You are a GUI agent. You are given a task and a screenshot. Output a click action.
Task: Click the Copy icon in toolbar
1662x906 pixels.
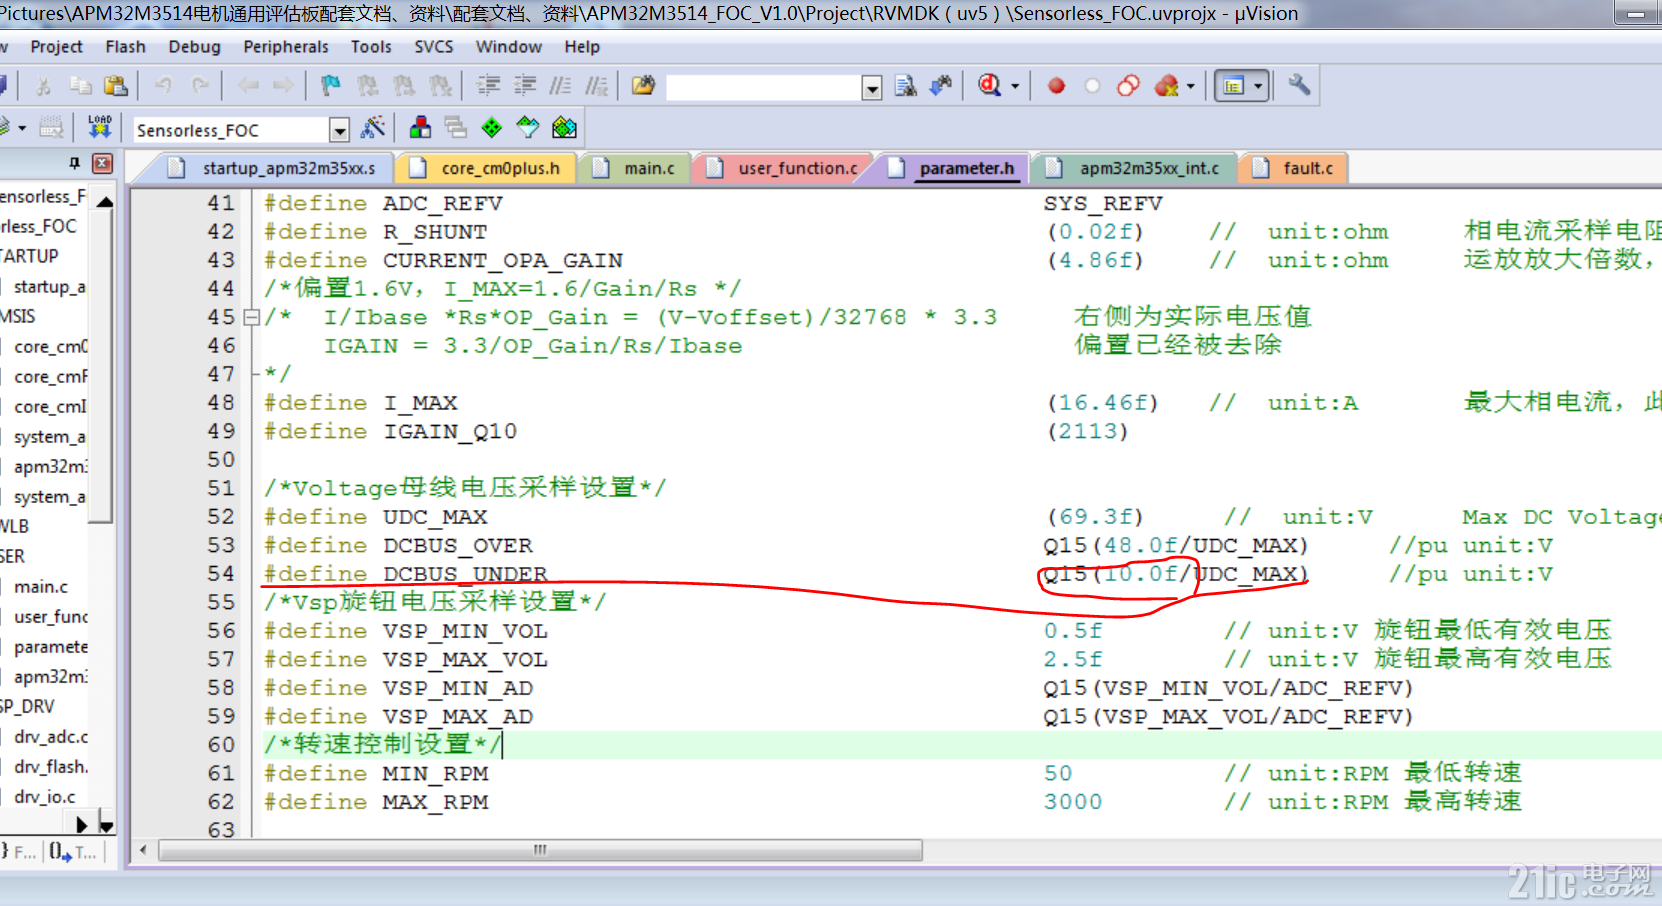(81, 87)
